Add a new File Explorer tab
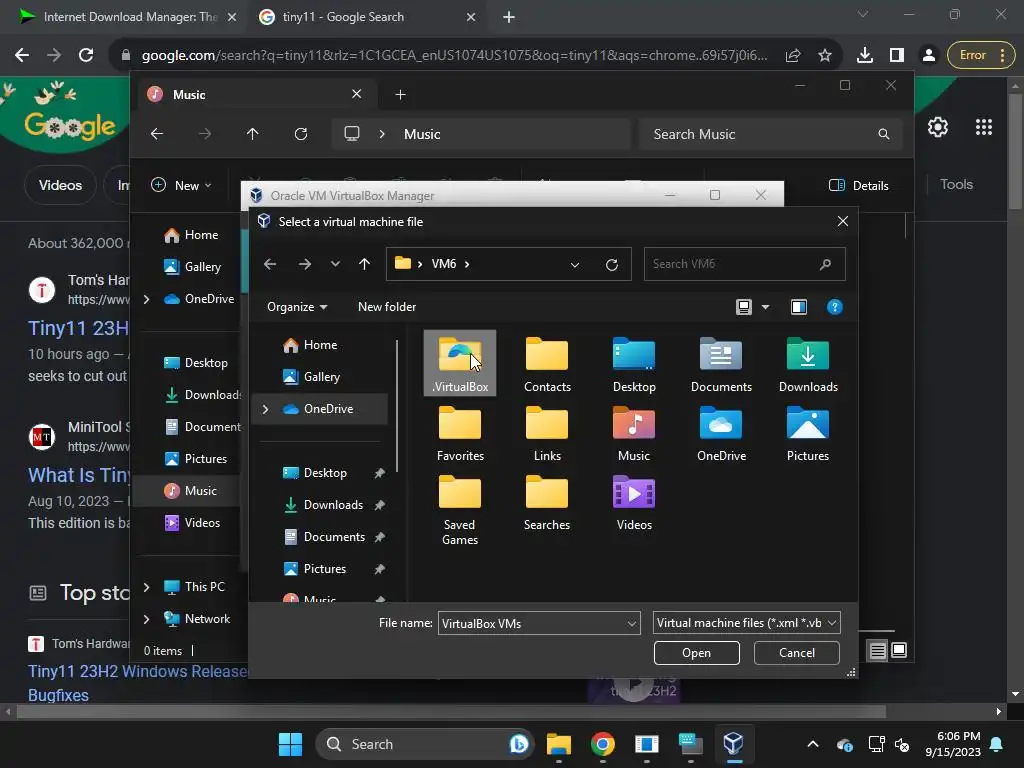 click(400, 95)
